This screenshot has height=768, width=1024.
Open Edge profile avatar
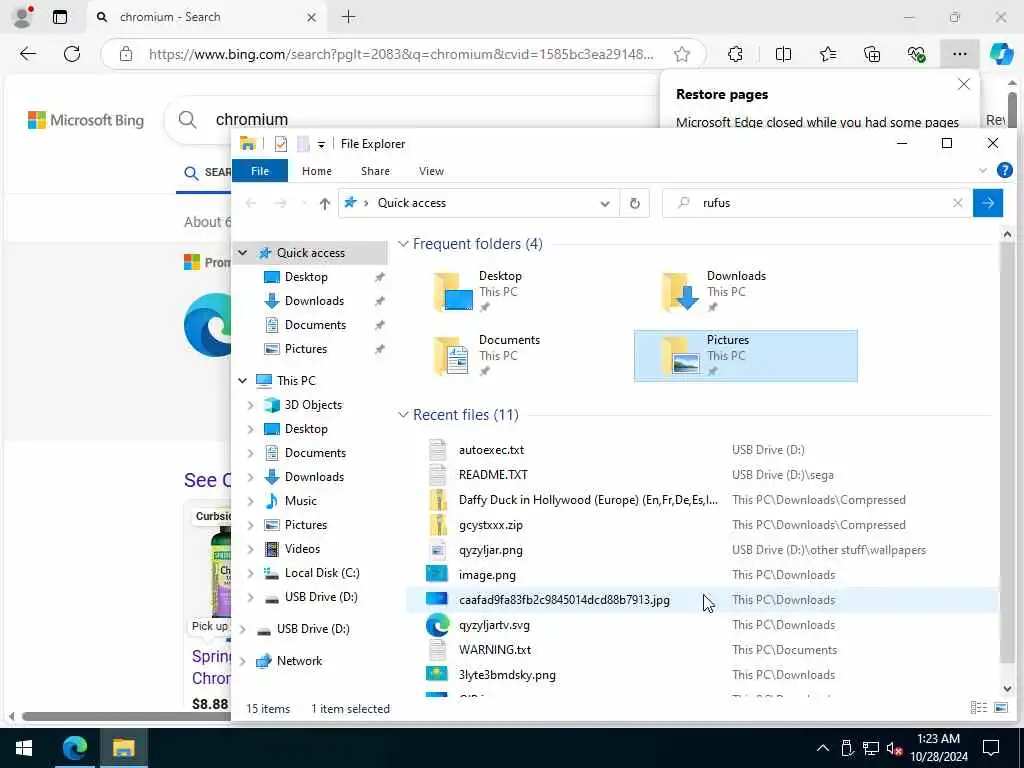click(23, 17)
